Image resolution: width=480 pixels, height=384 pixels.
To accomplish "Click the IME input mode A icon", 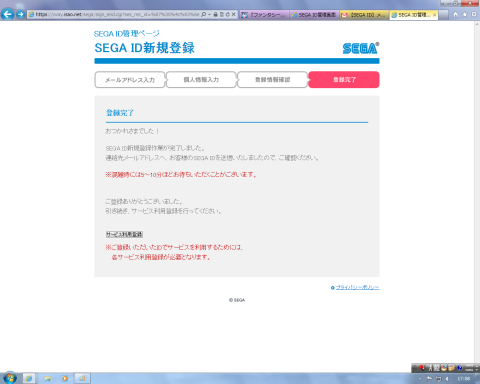I will pyautogui.click(x=430, y=368).
